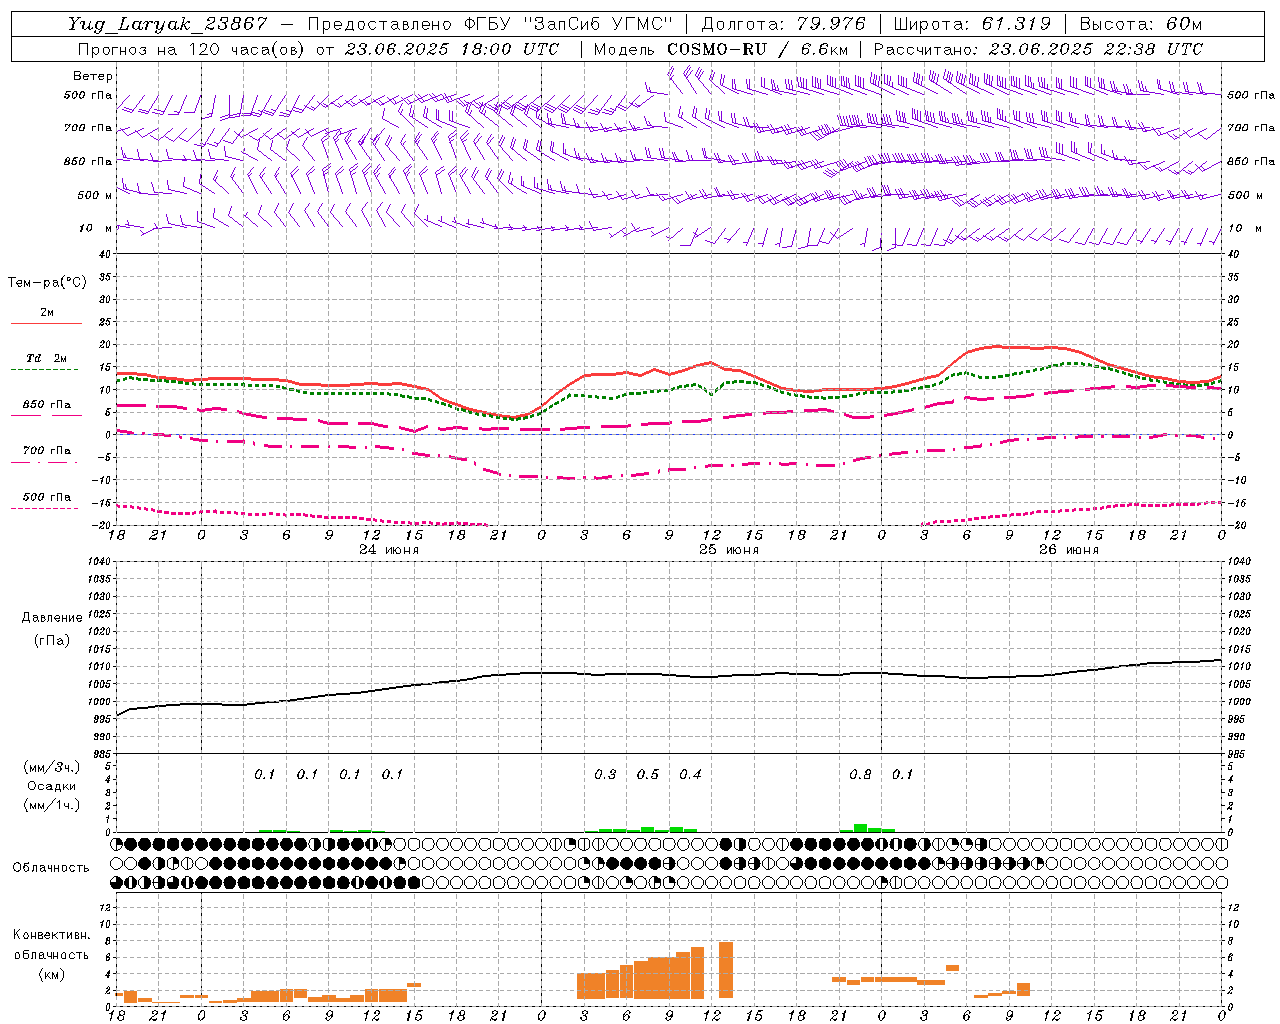The width and height of the screenshot is (1280, 1024).
Task: Click the 26 июня date label
Action: [1068, 550]
